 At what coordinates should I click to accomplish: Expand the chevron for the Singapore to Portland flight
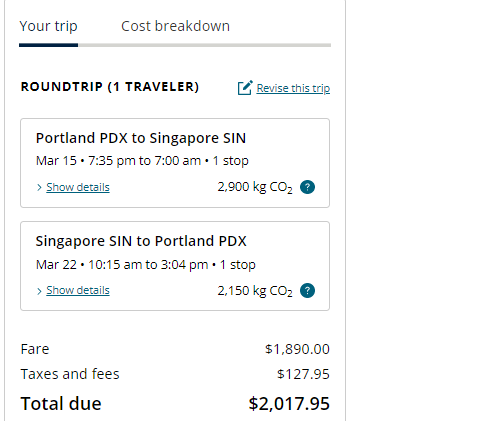[x=39, y=291]
